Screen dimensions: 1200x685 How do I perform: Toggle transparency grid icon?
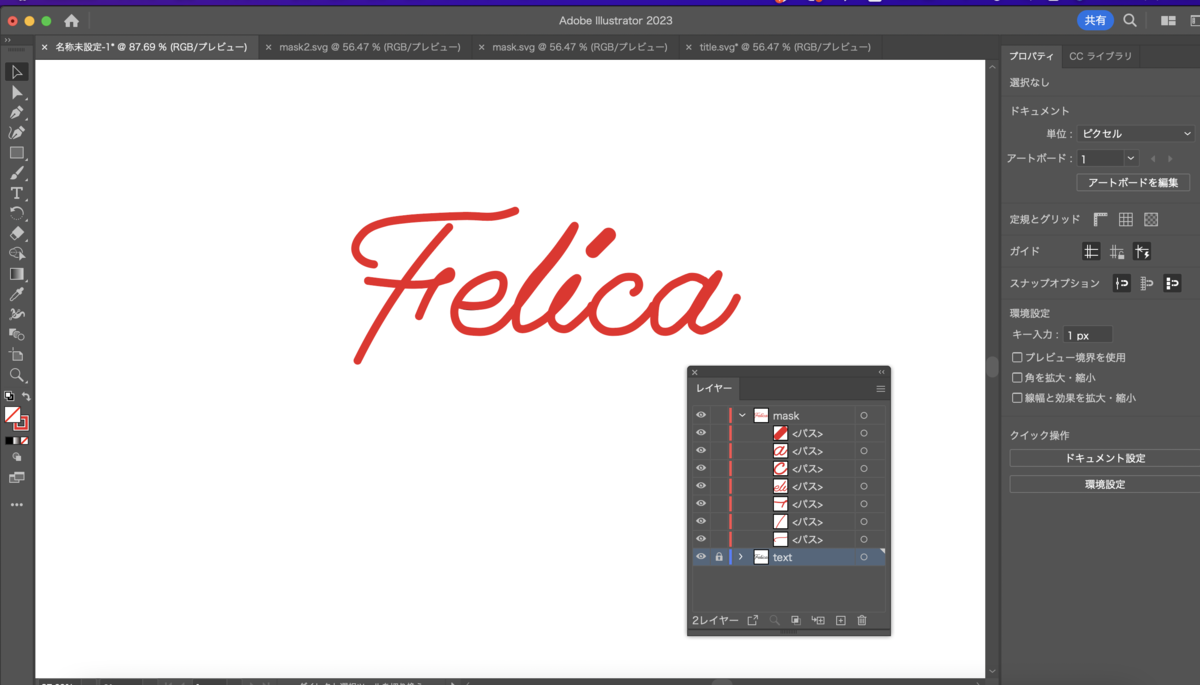click(1151, 219)
